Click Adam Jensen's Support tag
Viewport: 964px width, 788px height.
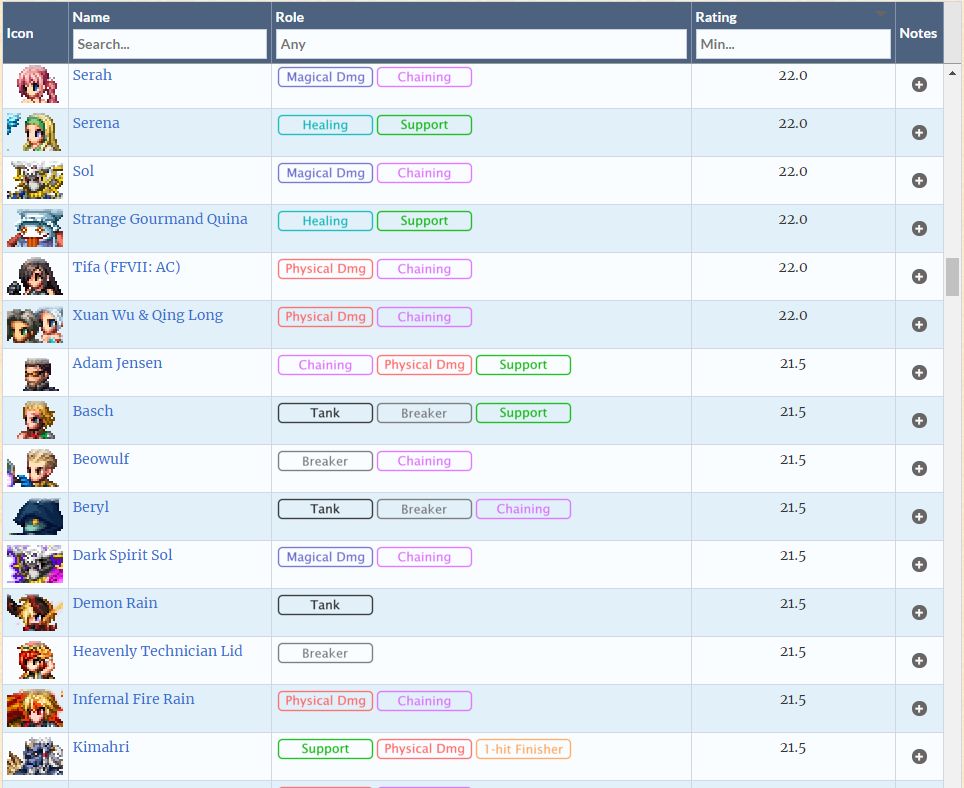coord(523,364)
